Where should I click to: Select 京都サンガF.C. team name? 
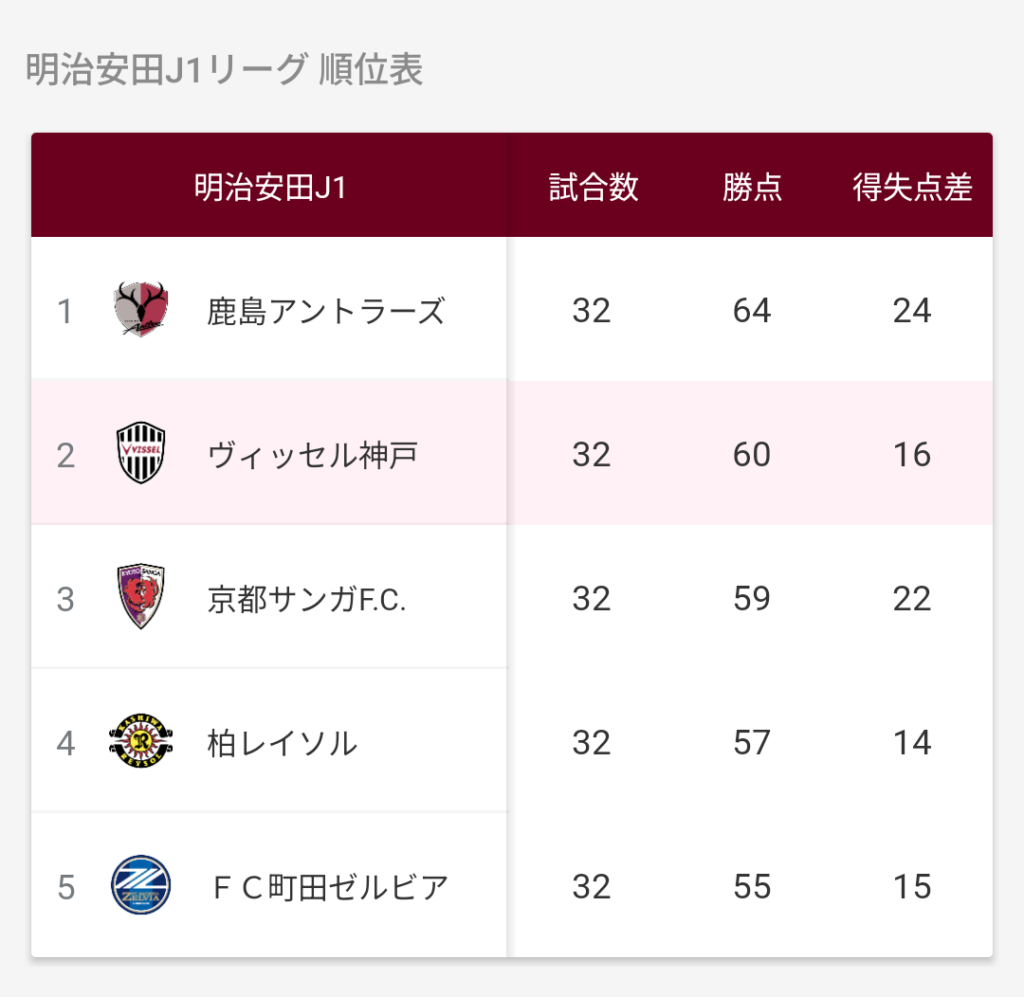[307, 599]
